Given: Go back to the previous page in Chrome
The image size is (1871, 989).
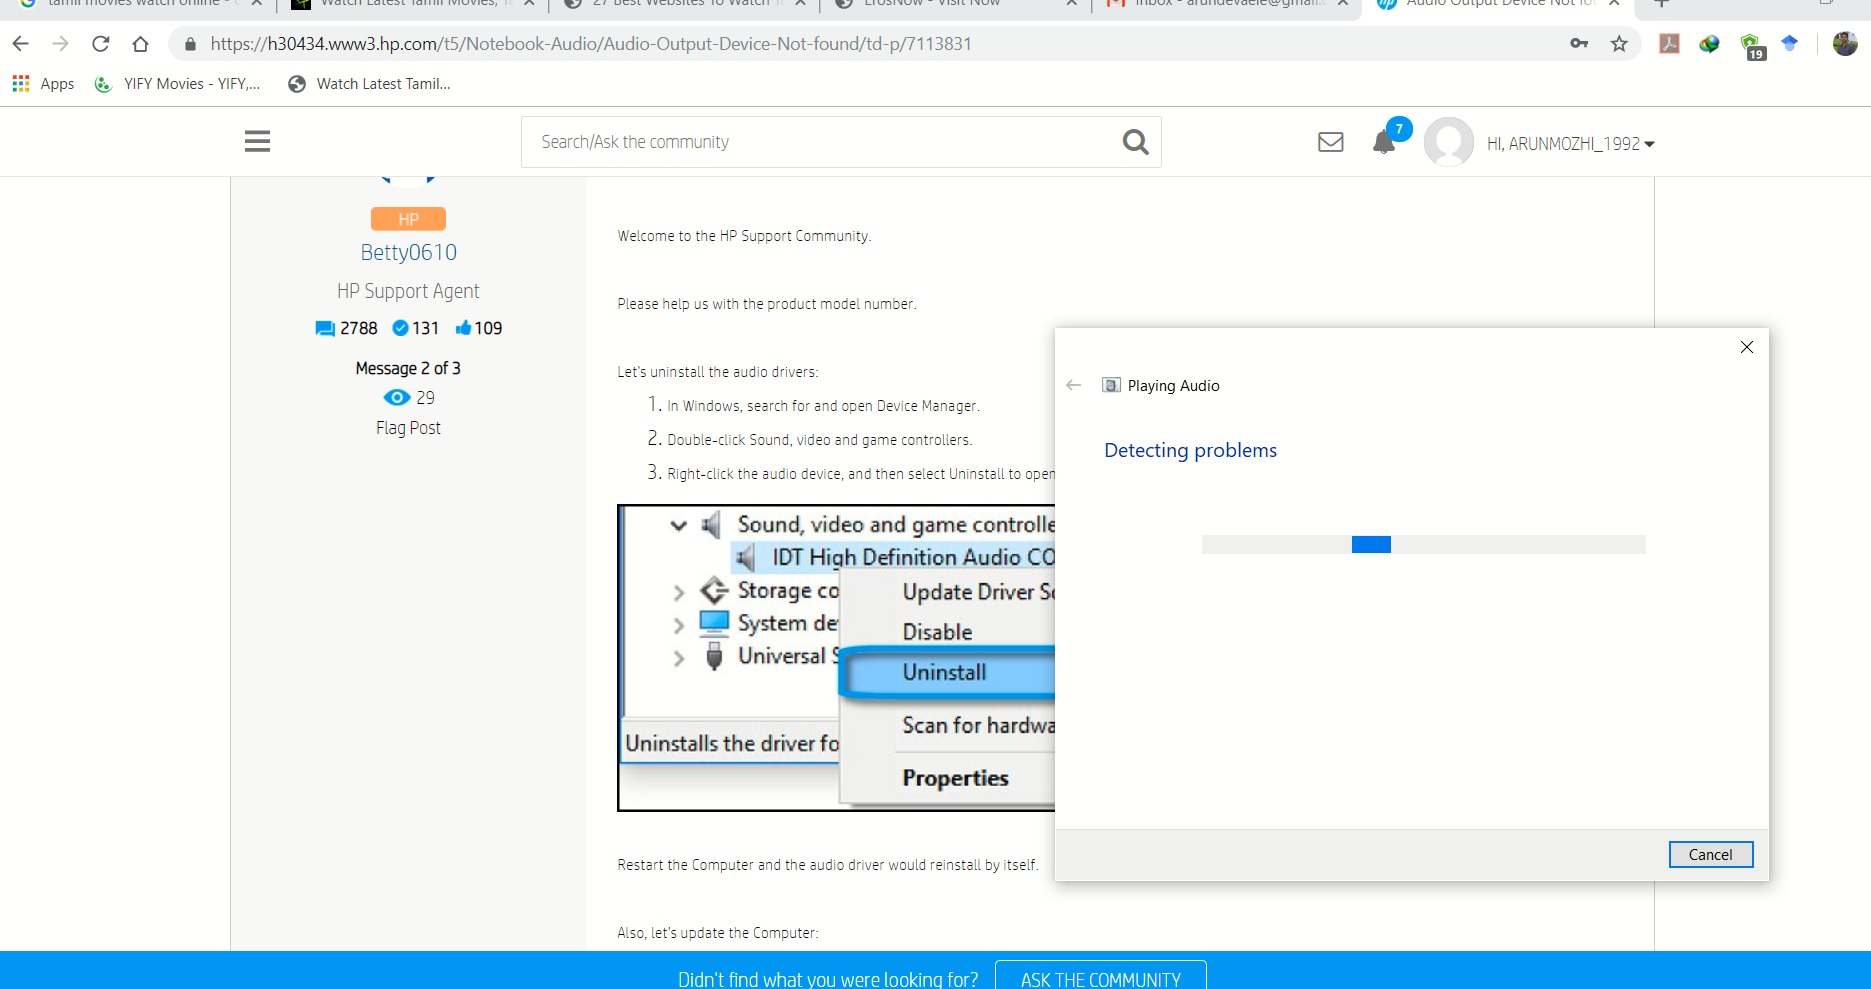Looking at the screenshot, I should 20,44.
